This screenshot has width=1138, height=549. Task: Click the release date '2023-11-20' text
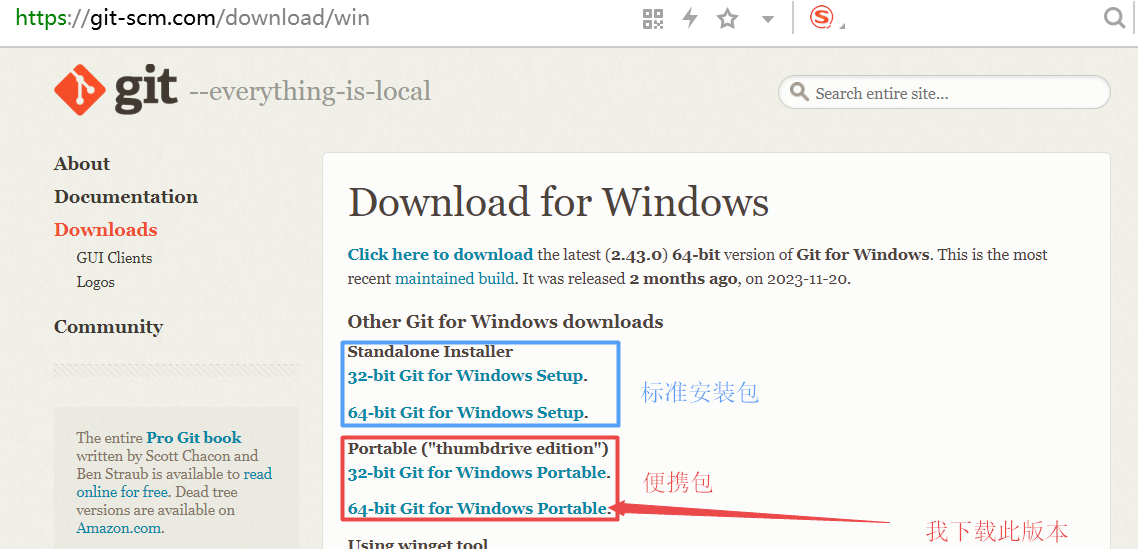click(x=807, y=278)
